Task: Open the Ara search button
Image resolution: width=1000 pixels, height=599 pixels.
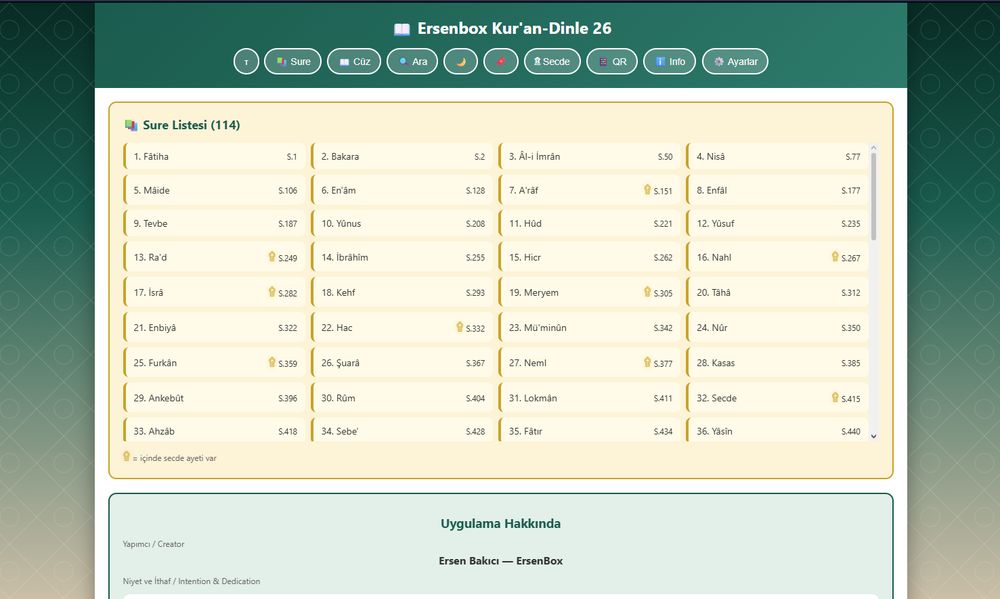Action: coord(412,62)
